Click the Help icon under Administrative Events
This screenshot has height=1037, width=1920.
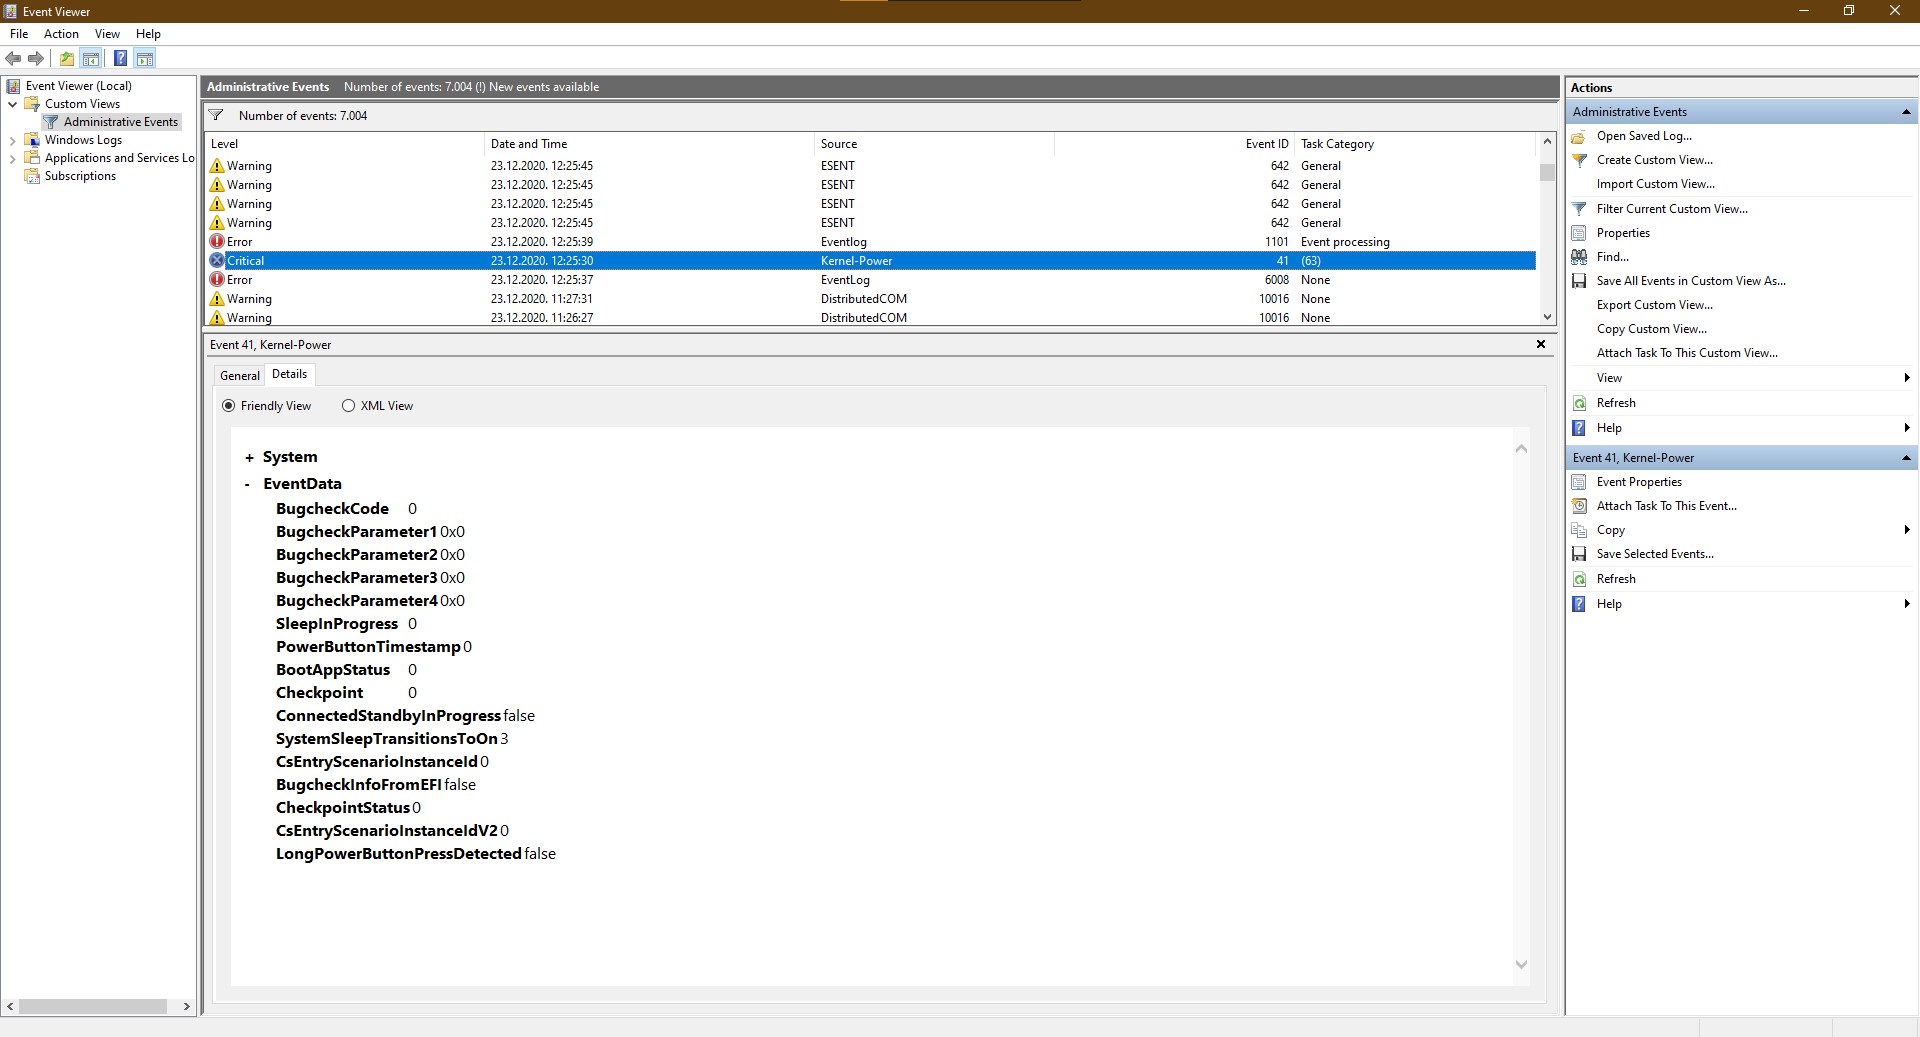1579,428
